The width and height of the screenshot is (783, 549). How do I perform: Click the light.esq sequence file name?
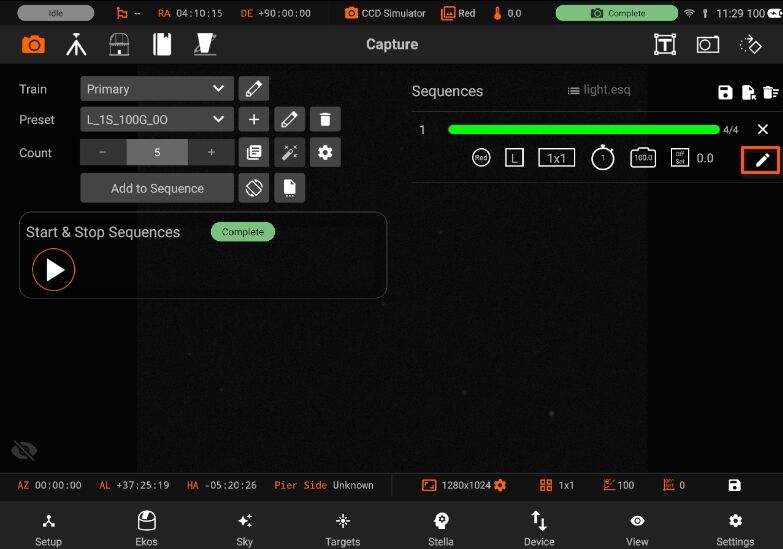click(x=607, y=90)
